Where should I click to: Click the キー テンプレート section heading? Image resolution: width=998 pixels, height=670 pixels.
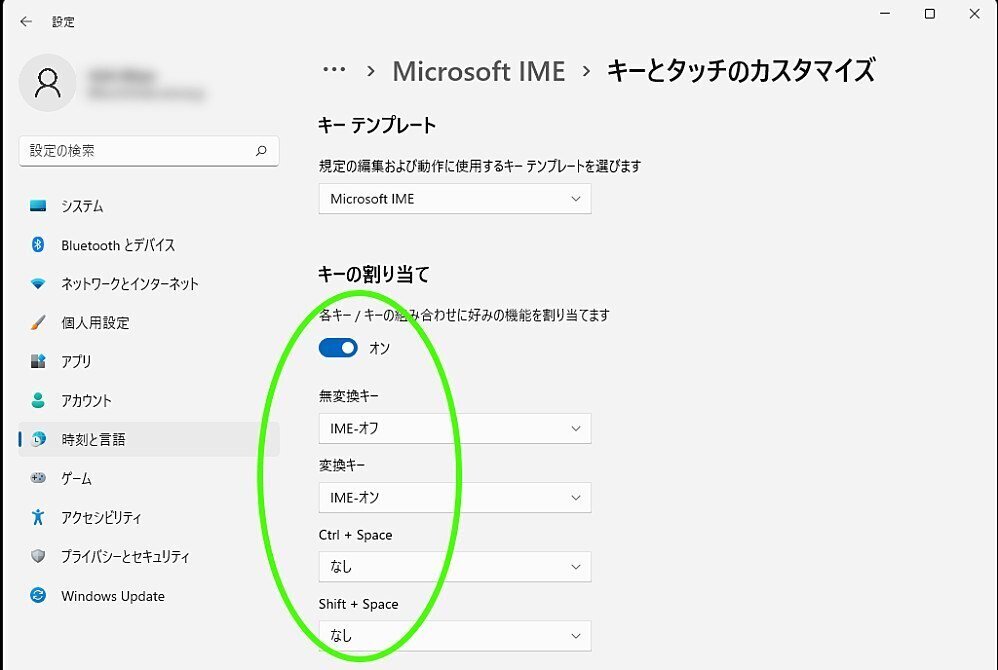point(377,125)
